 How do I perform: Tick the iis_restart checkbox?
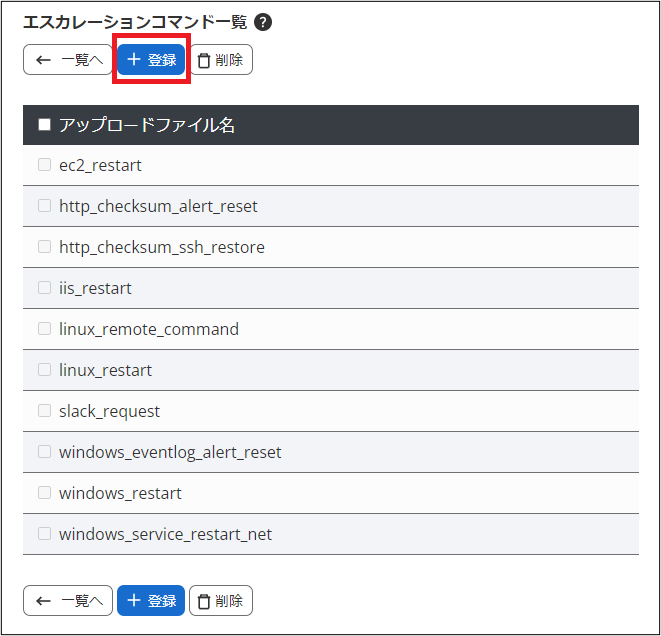click(44, 288)
